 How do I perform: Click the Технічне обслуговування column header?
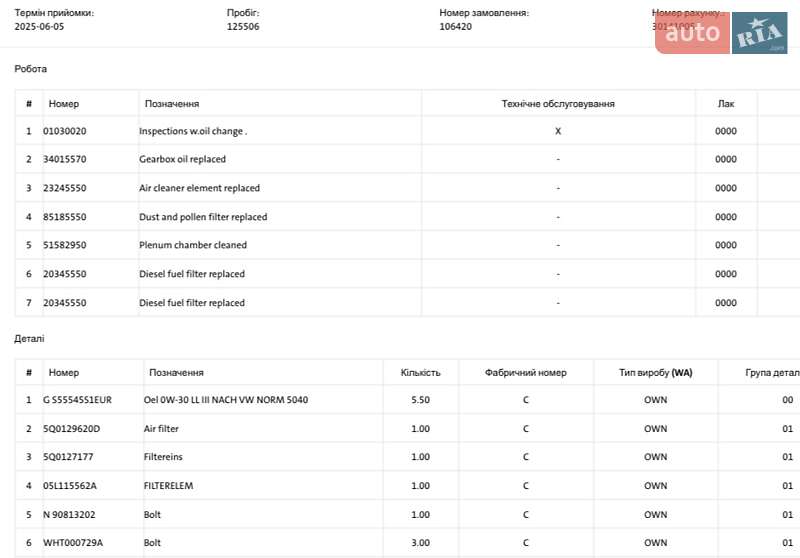tap(558, 104)
